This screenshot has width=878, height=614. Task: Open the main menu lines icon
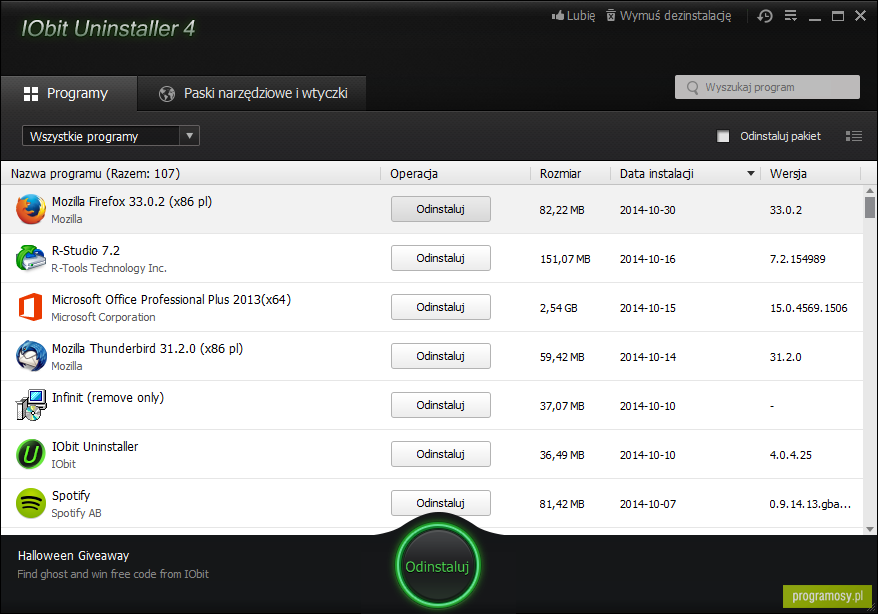791,16
